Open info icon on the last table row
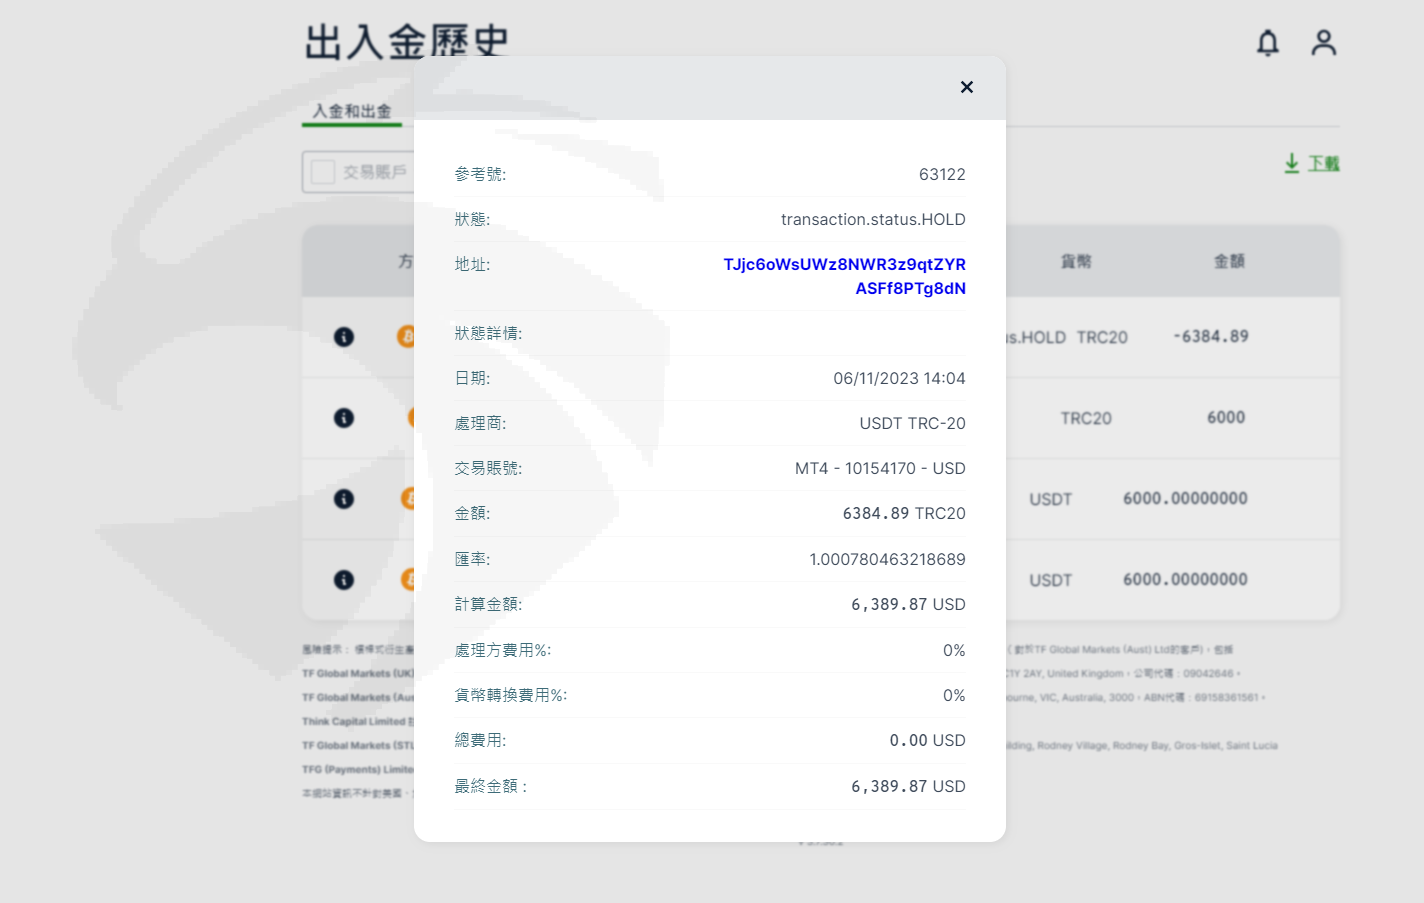The width and height of the screenshot is (1424, 903). coord(344,580)
